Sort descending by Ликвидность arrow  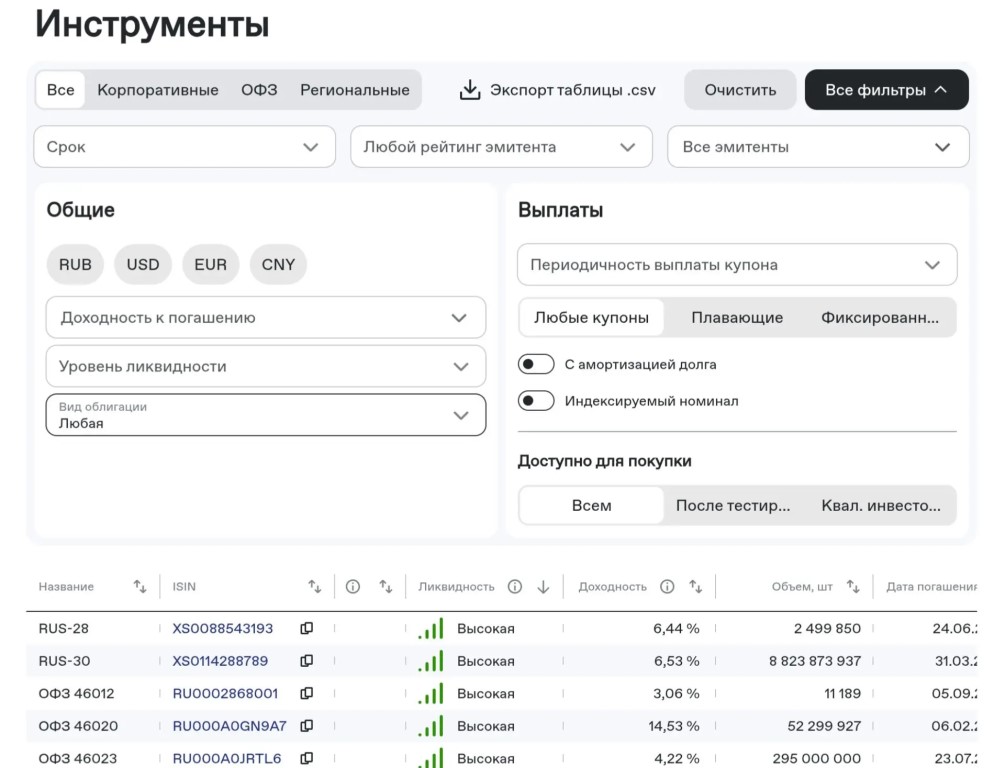click(544, 587)
